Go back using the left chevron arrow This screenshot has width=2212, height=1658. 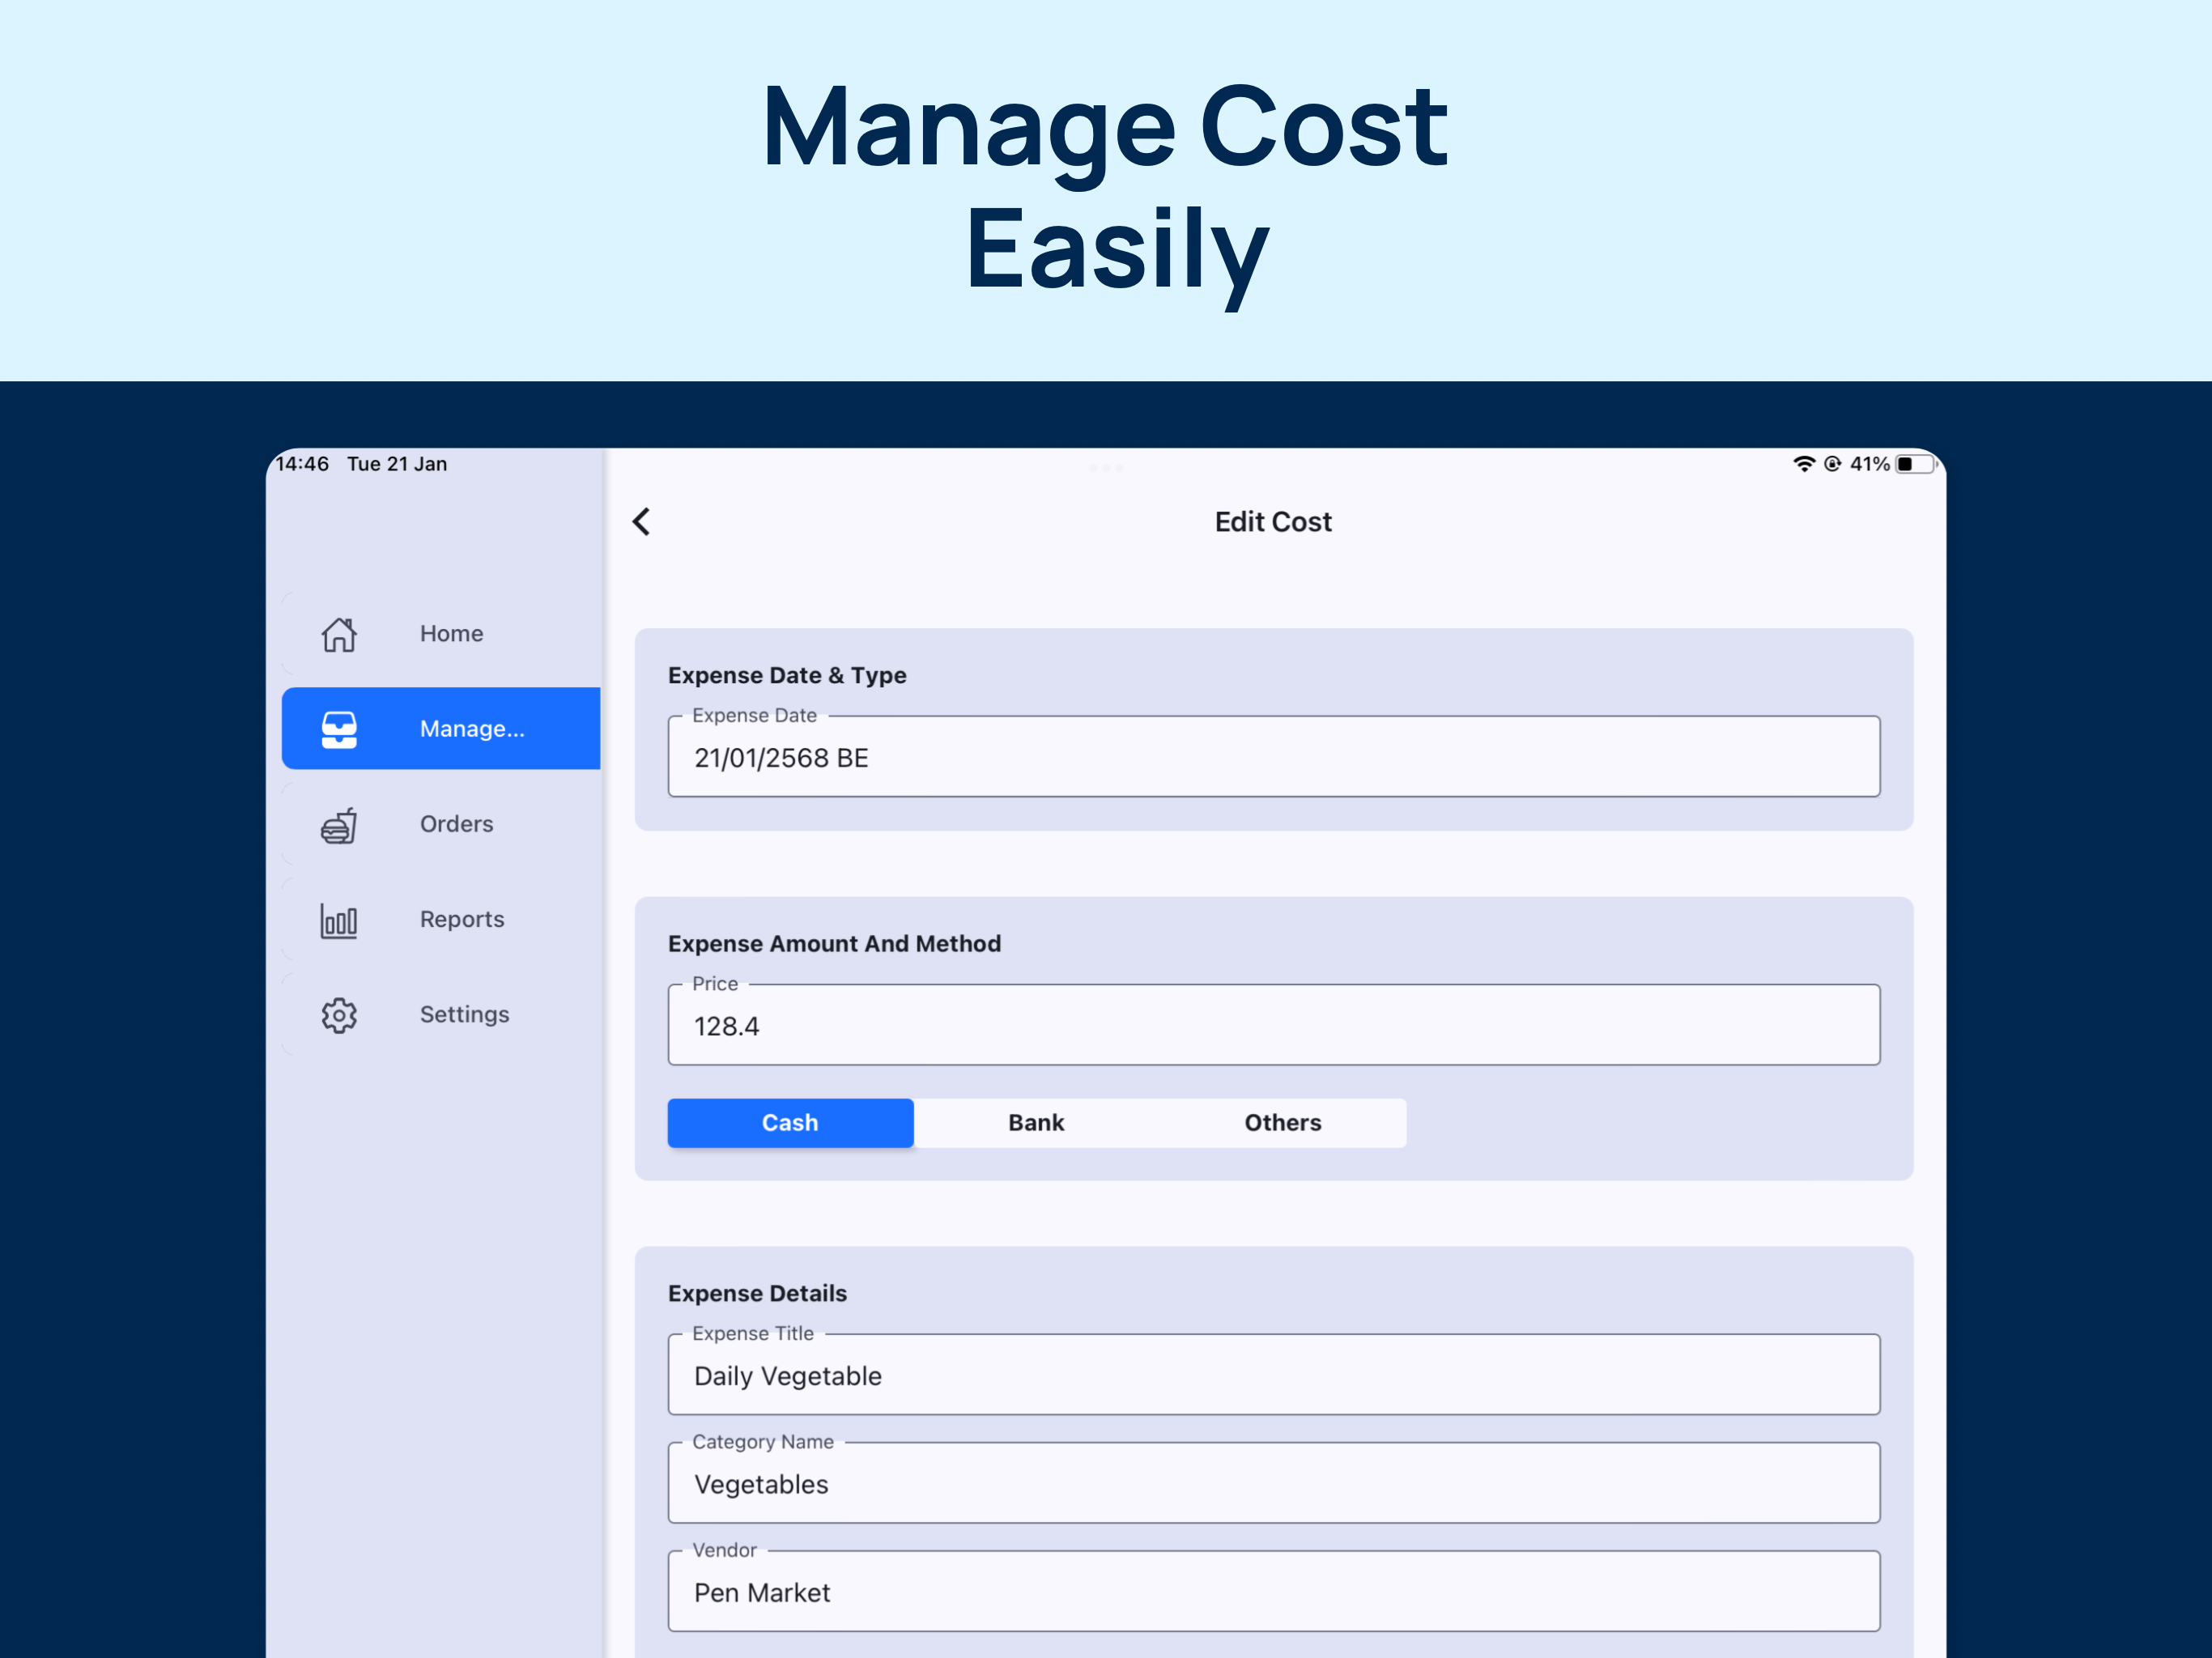(641, 521)
